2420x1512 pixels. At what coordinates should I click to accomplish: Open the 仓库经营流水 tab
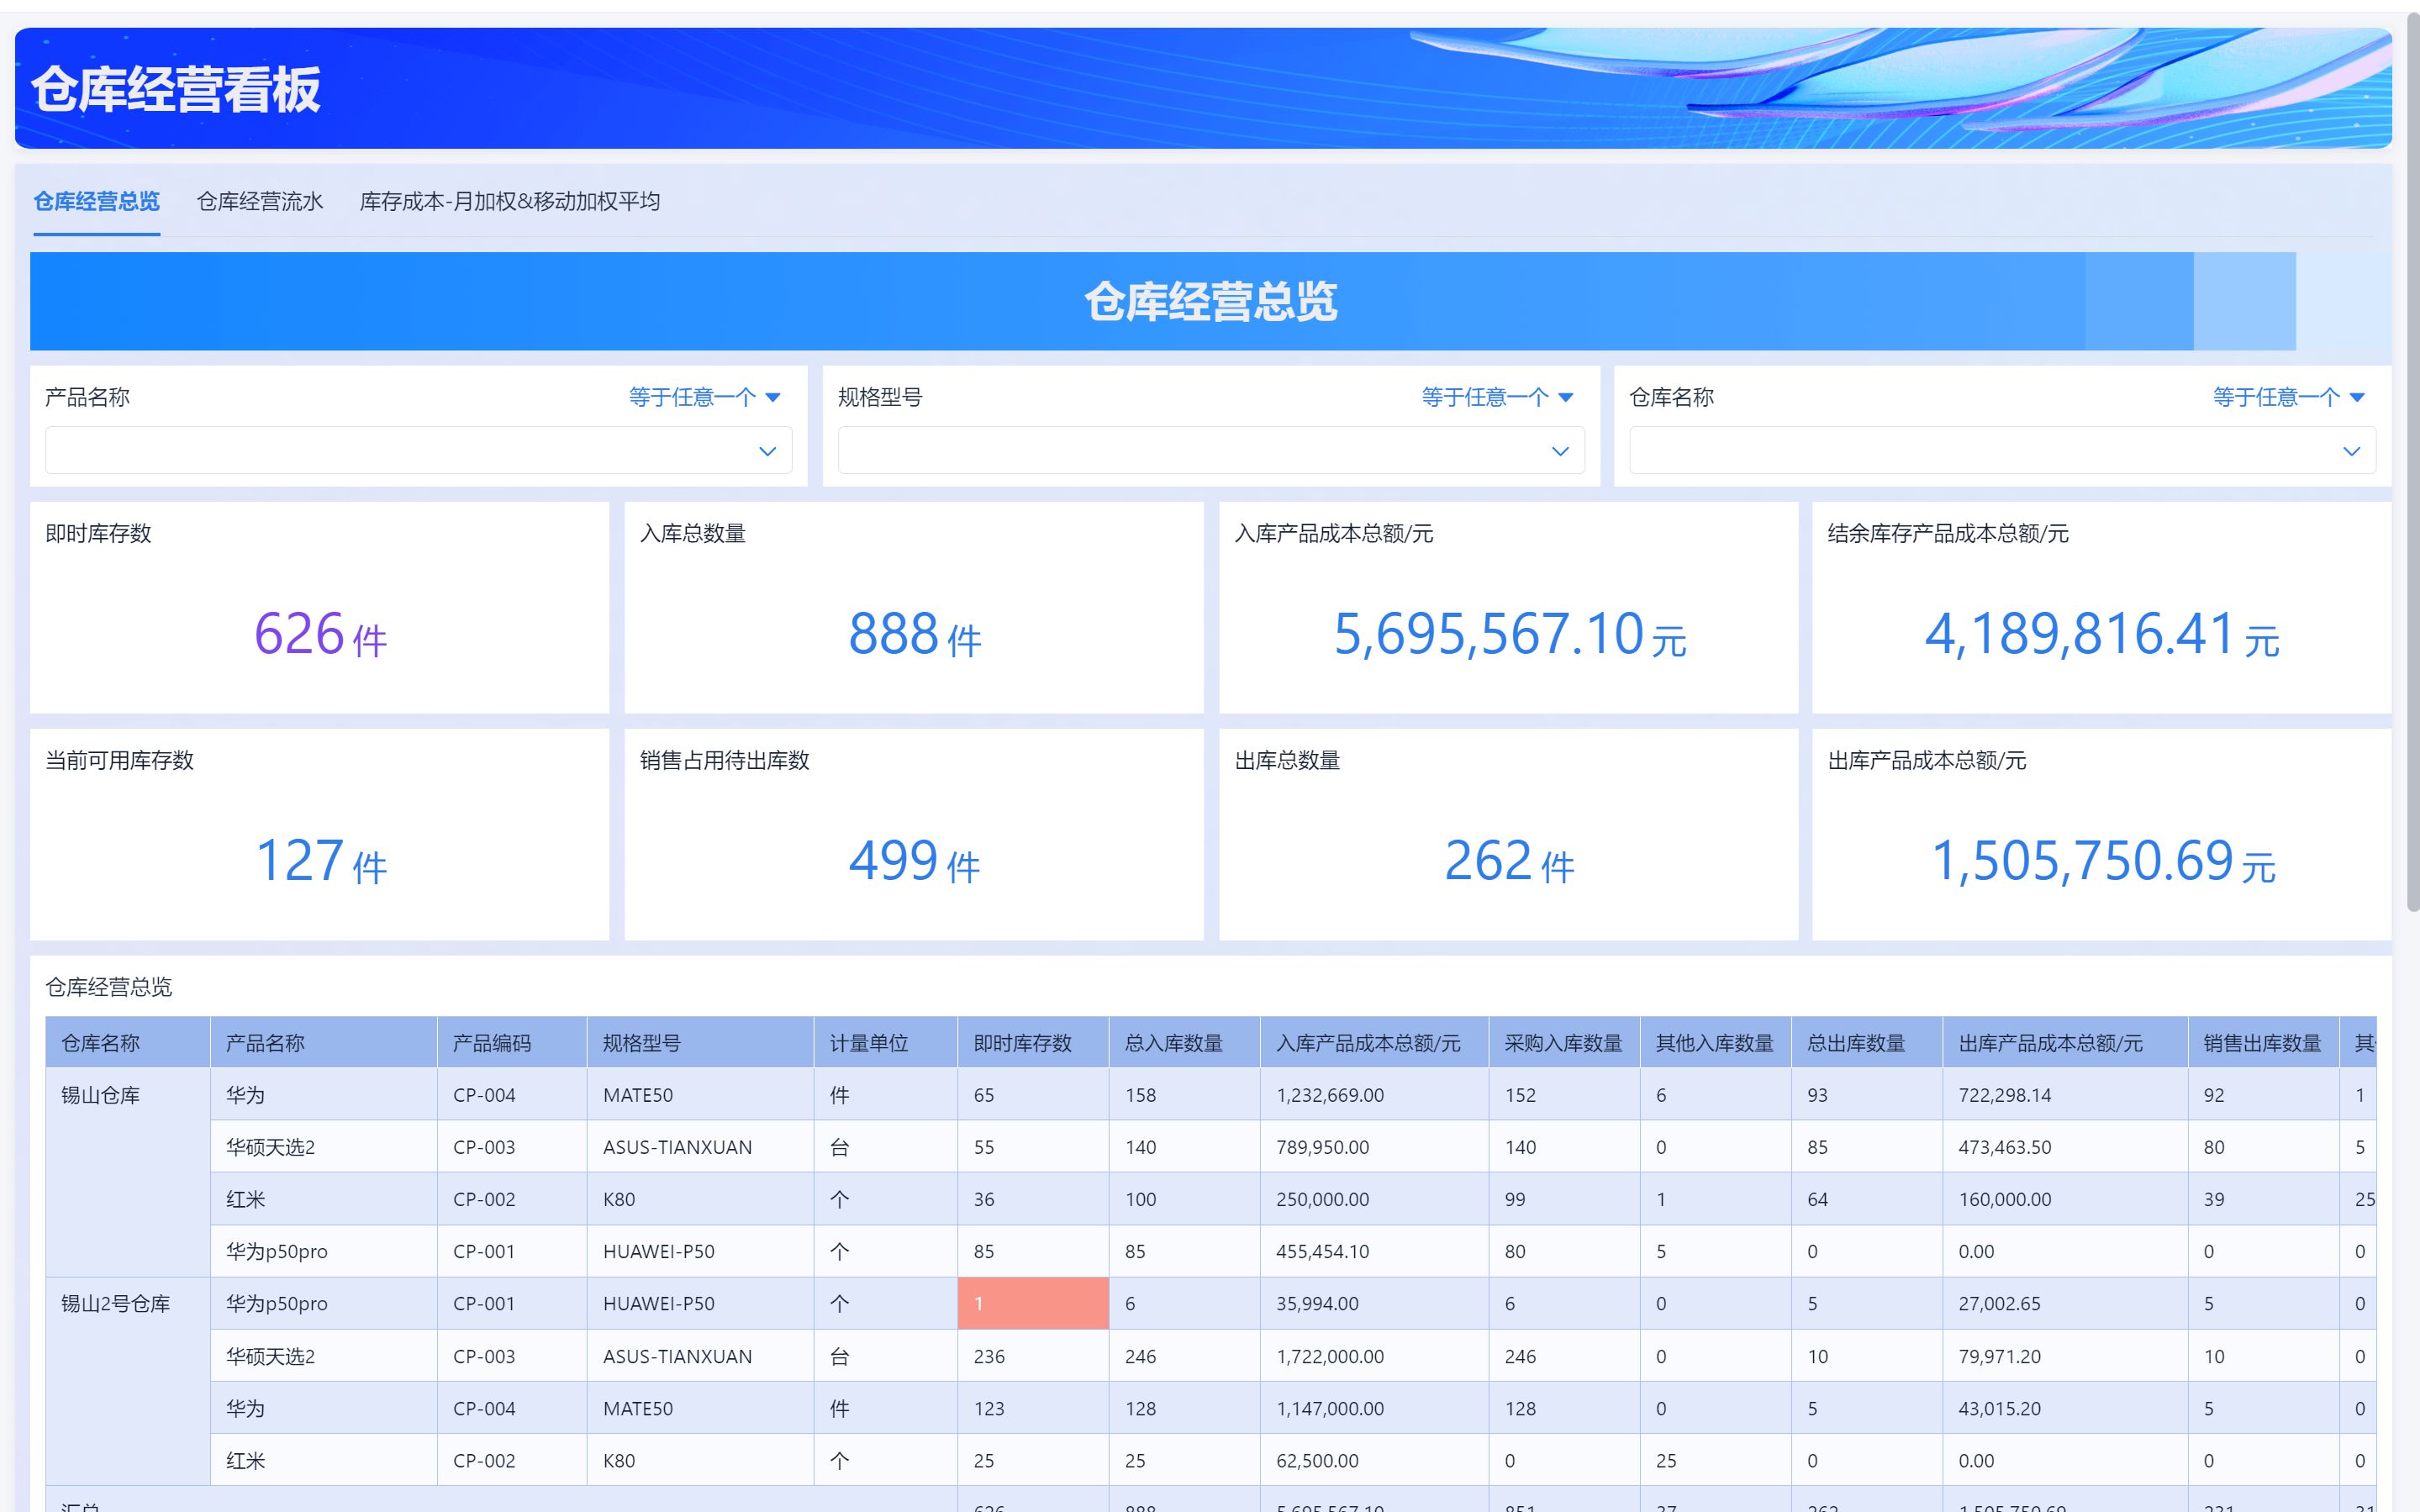(x=259, y=201)
